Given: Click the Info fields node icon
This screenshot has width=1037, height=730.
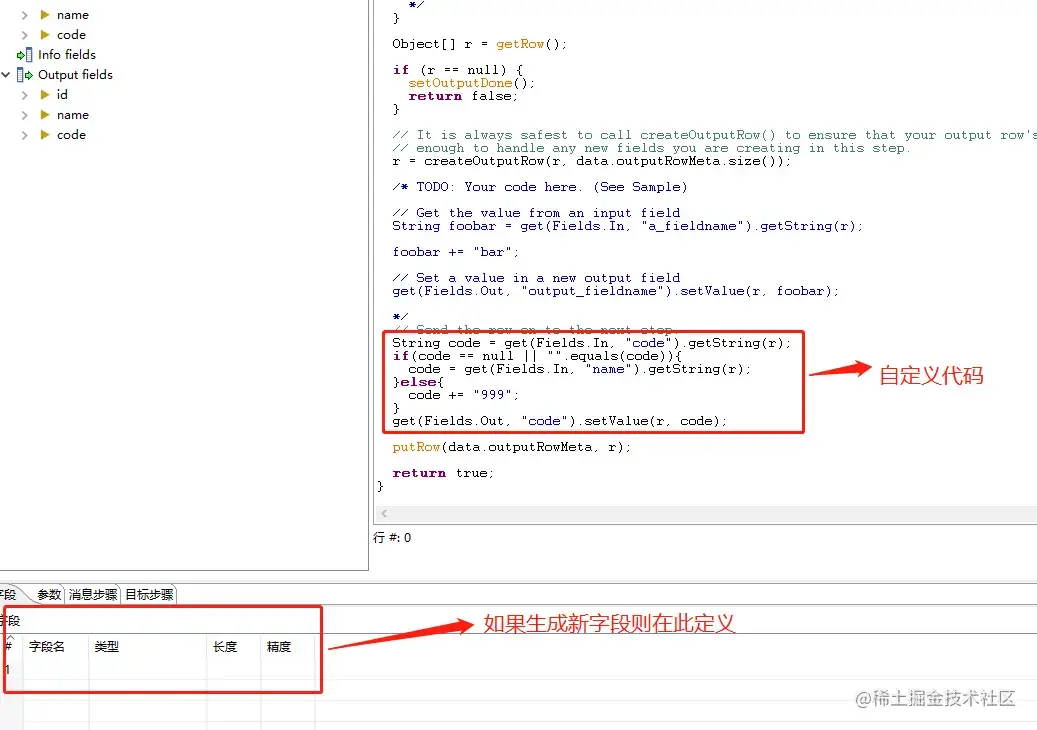Looking at the screenshot, I should point(24,55).
